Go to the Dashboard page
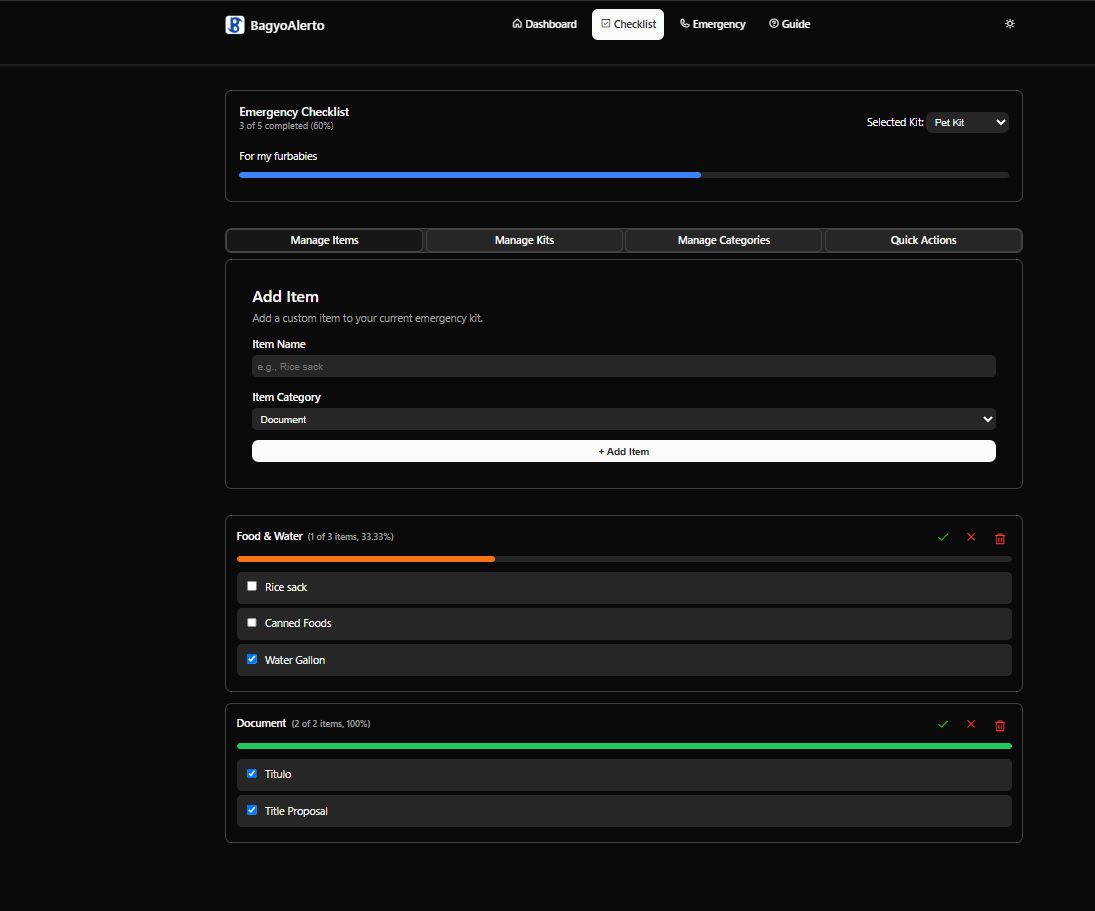This screenshot has width=1095, height=911. tap(545, 24)
